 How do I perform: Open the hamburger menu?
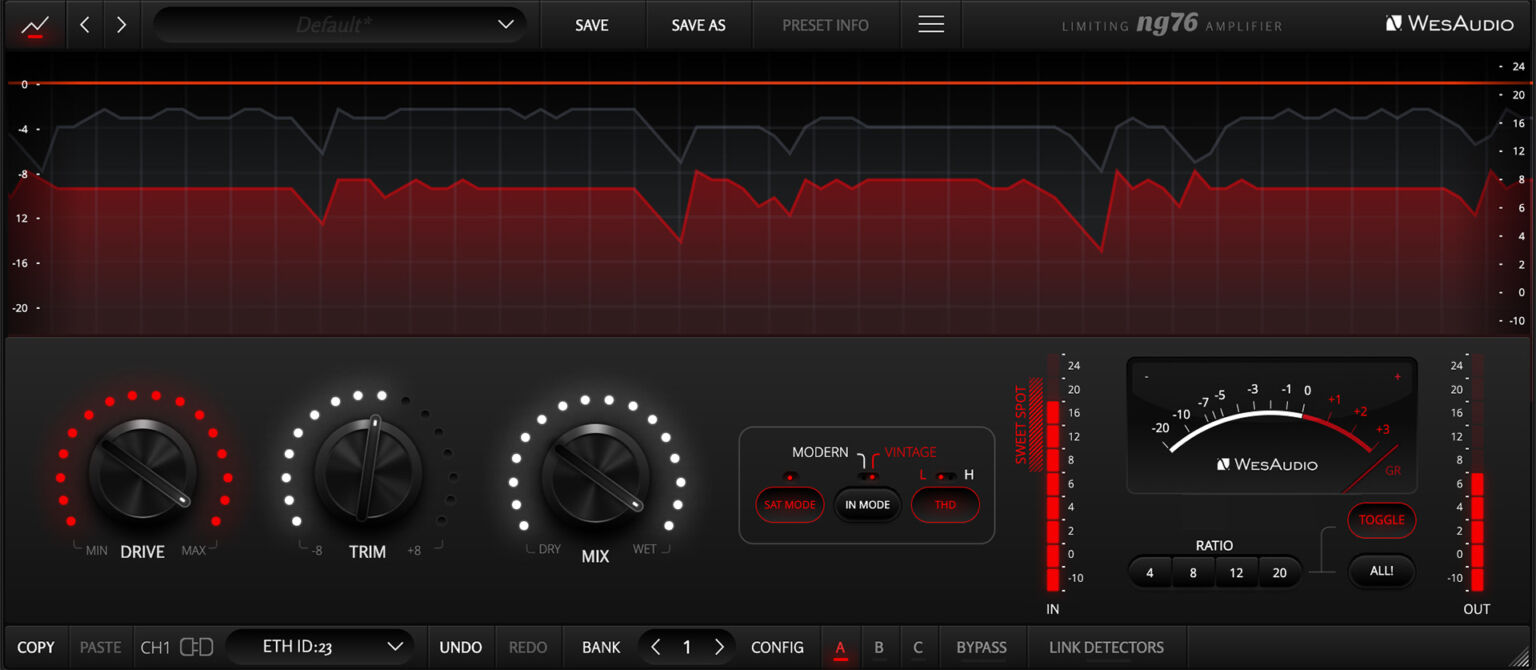[x=931, y=25]
